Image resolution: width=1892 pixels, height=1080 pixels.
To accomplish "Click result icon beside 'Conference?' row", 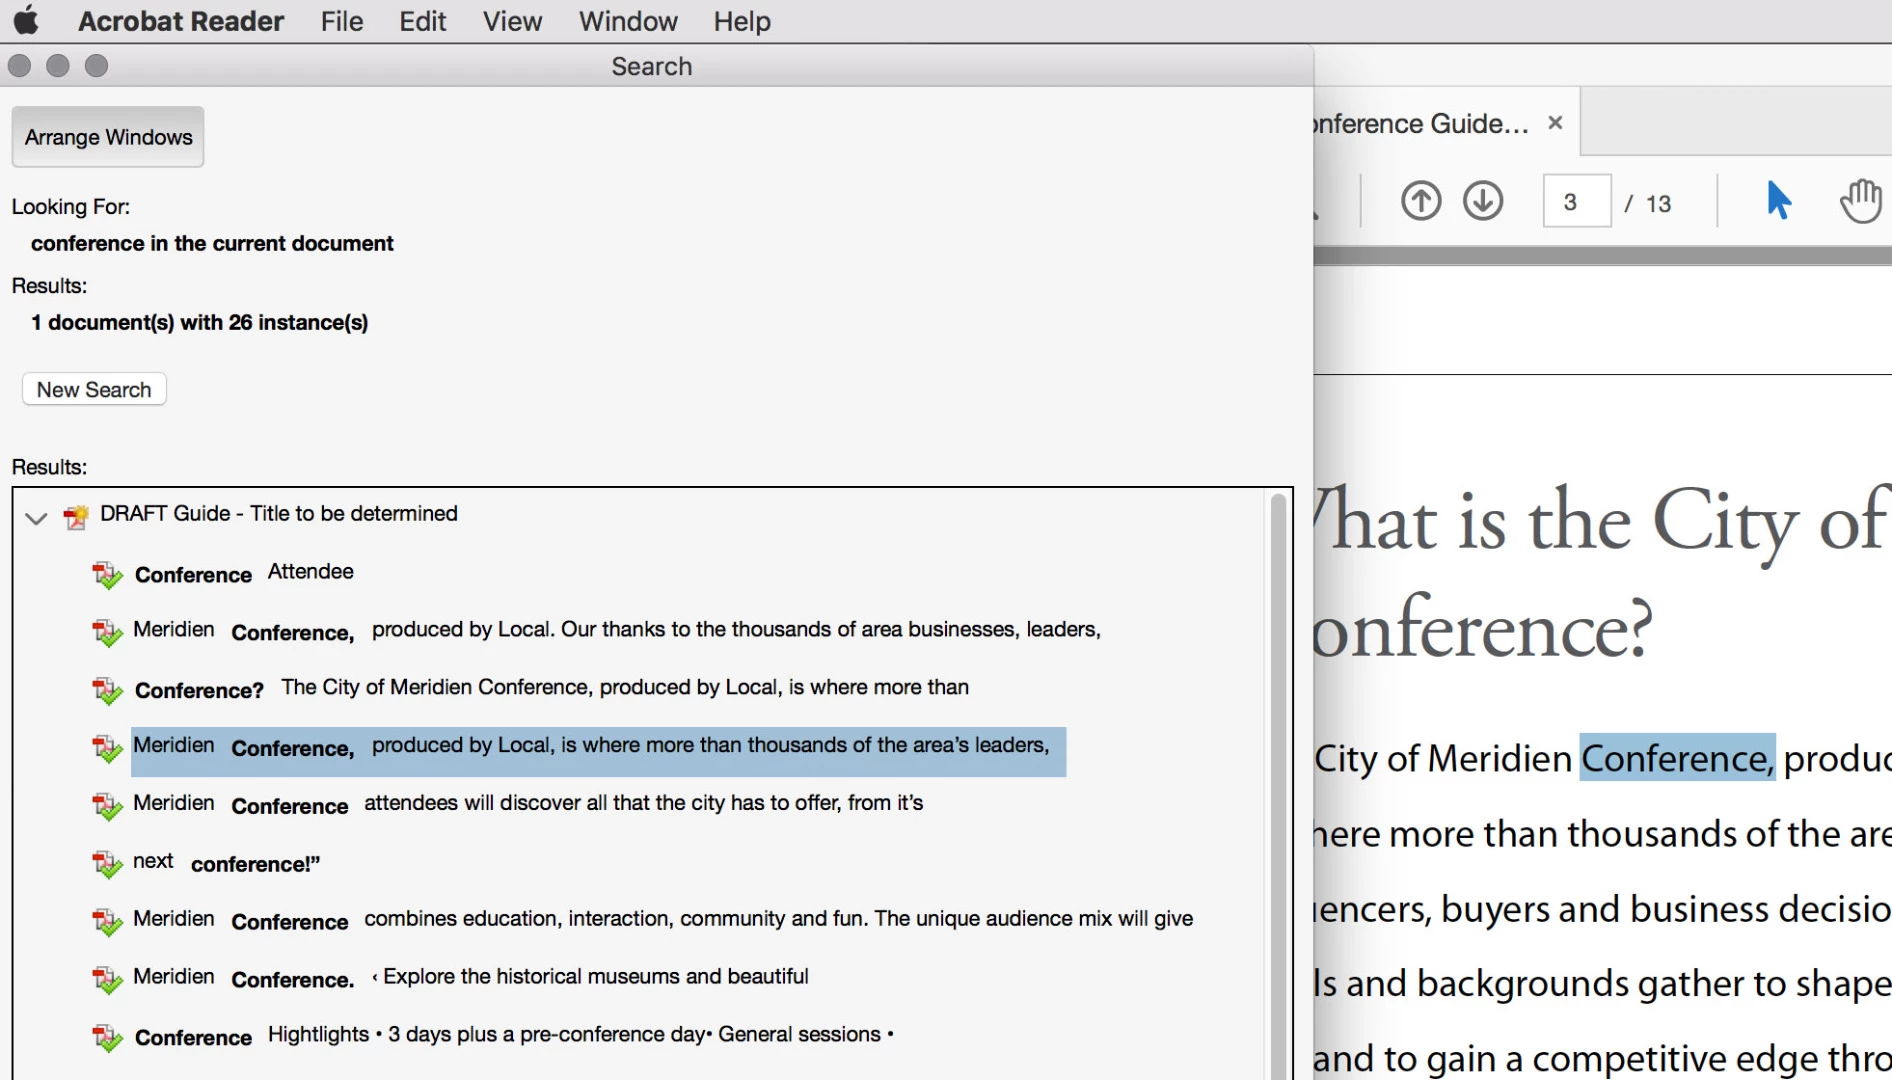I will click(x=107, y=691).
